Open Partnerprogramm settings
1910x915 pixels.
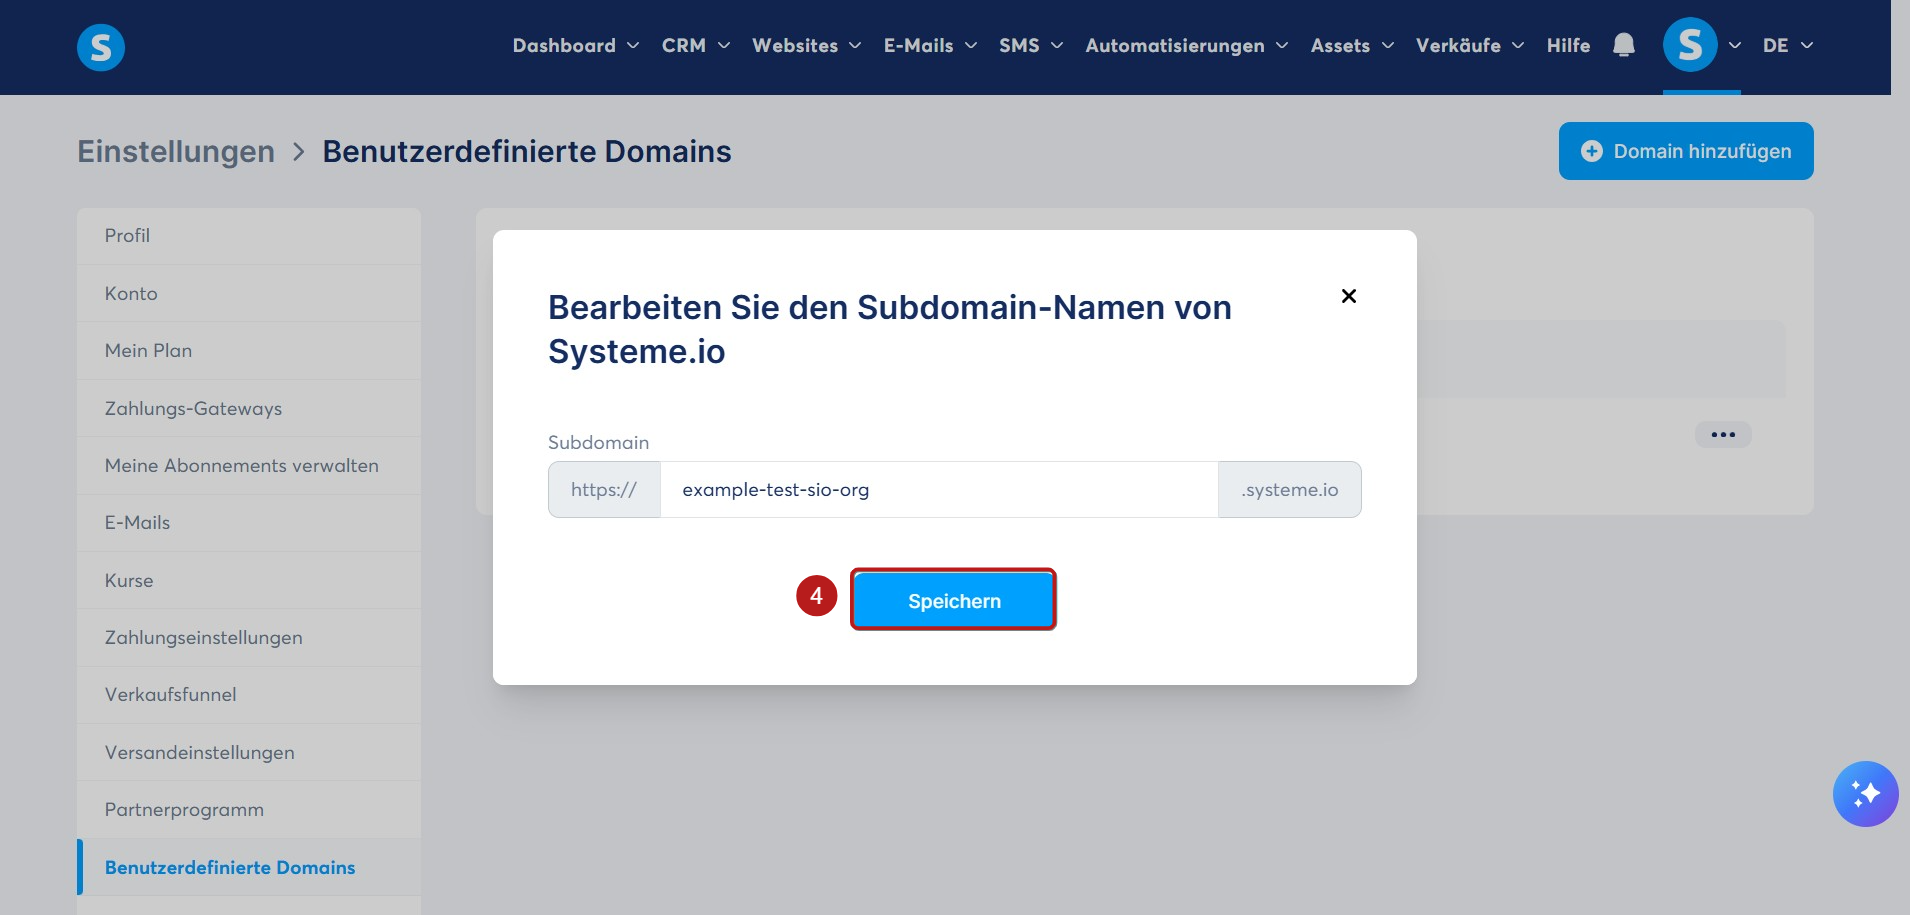pyautogui.click(x=249, y=810)
